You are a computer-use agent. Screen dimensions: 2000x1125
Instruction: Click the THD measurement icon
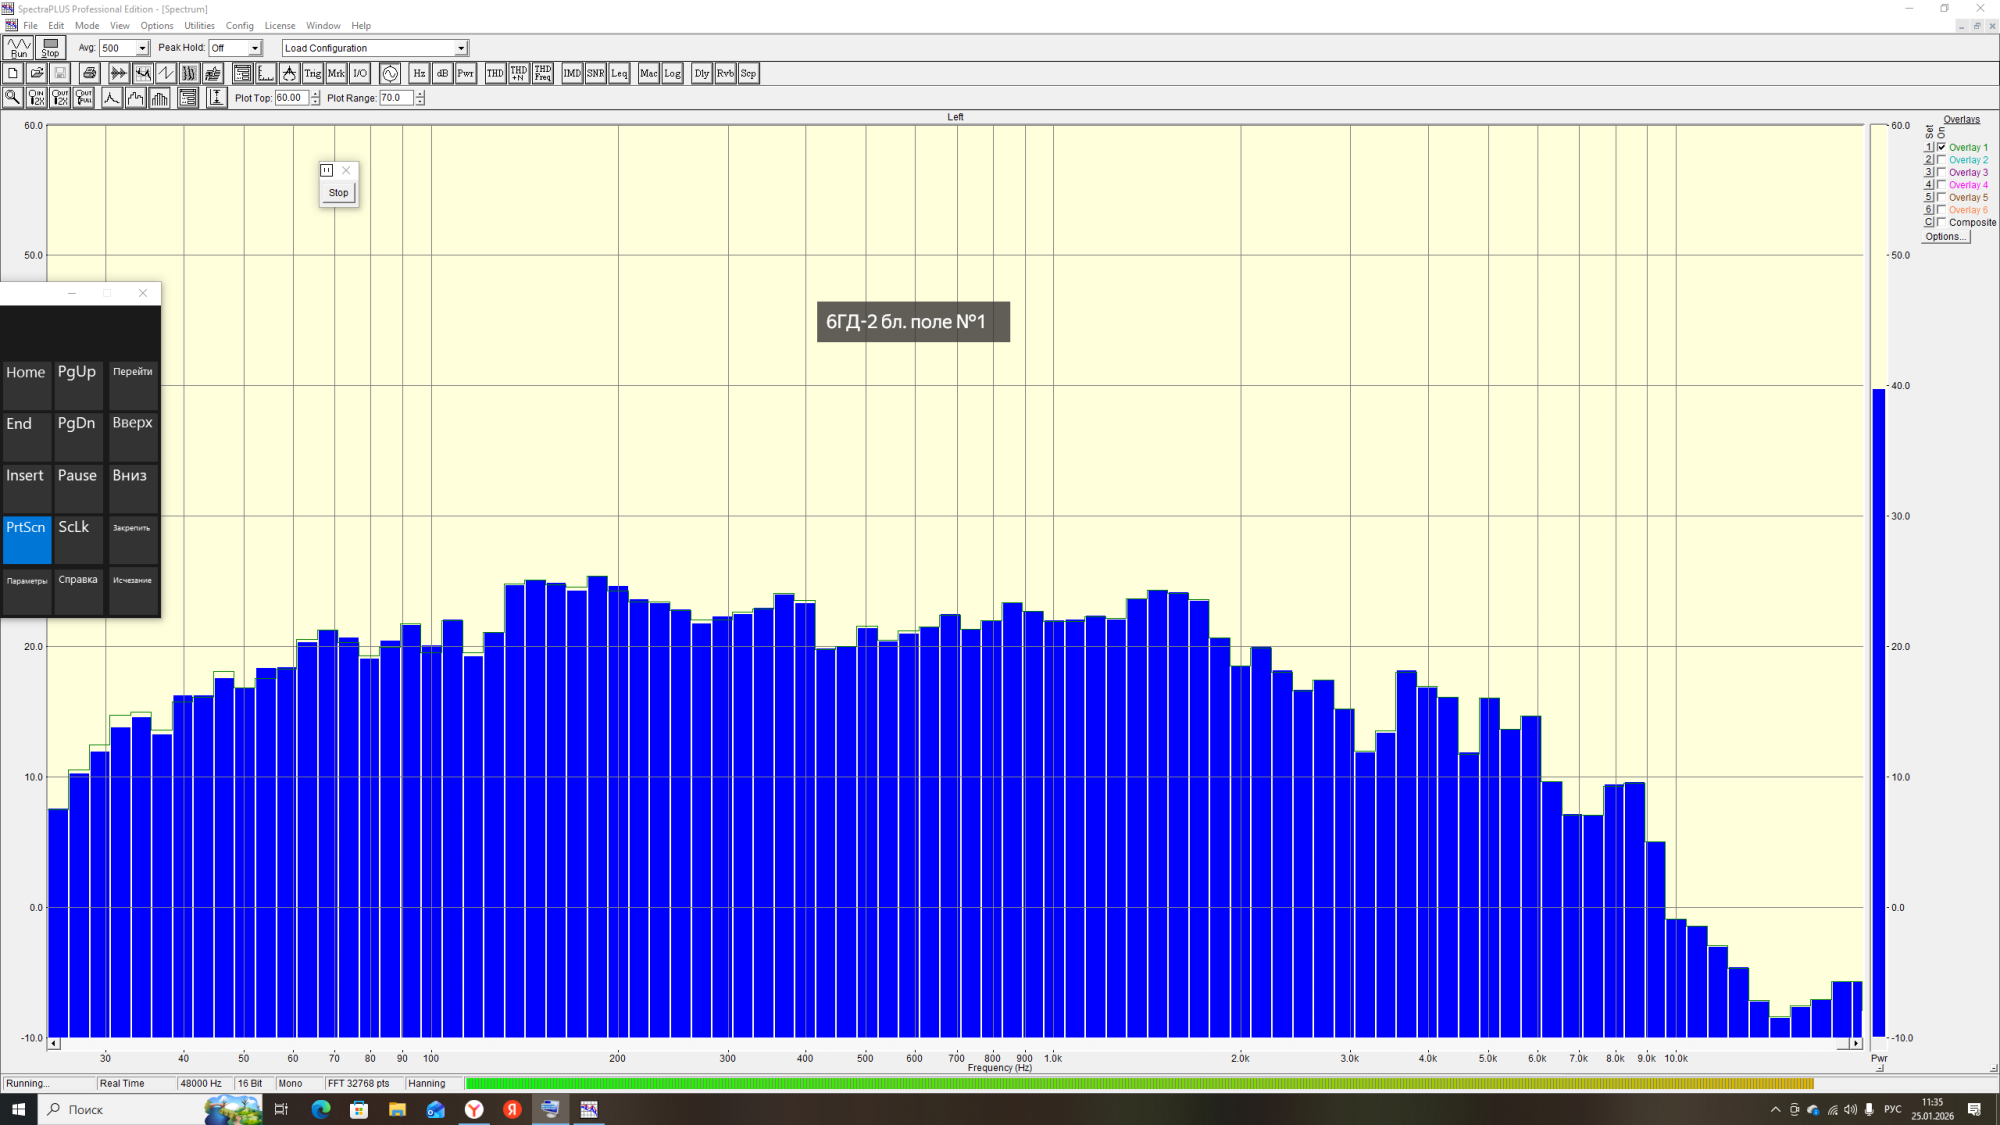[x=494, y=73]
